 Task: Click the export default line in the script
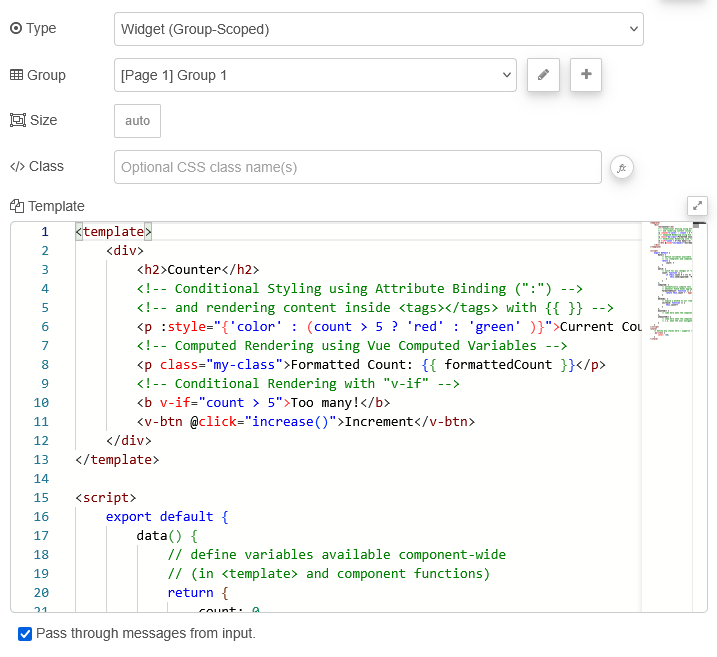point(167,516)
